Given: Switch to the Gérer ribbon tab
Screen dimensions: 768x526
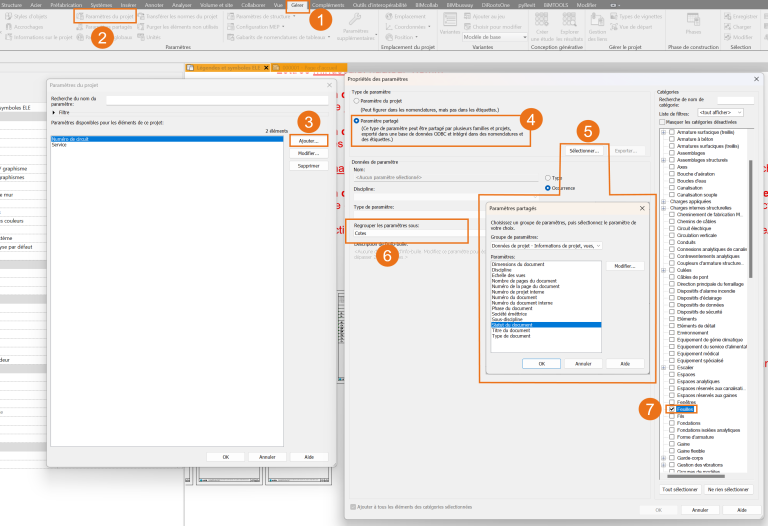Looking at the screenshot, I should [297, 5].
